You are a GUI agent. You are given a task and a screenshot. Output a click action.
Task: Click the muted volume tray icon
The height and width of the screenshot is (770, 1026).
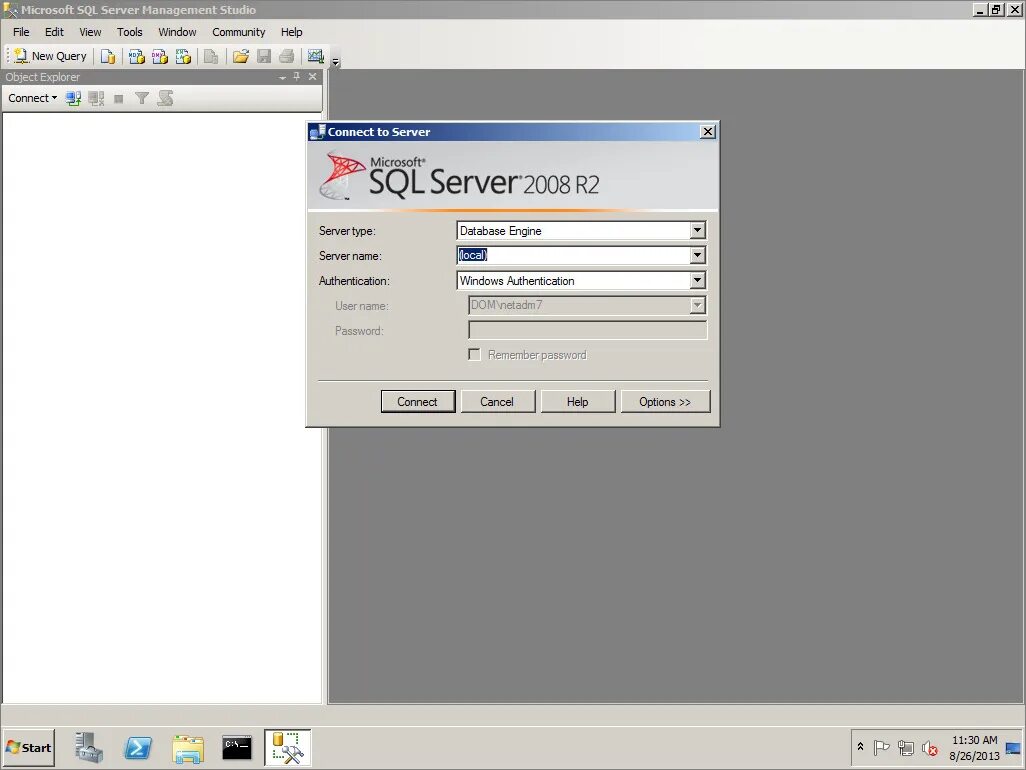930,748
